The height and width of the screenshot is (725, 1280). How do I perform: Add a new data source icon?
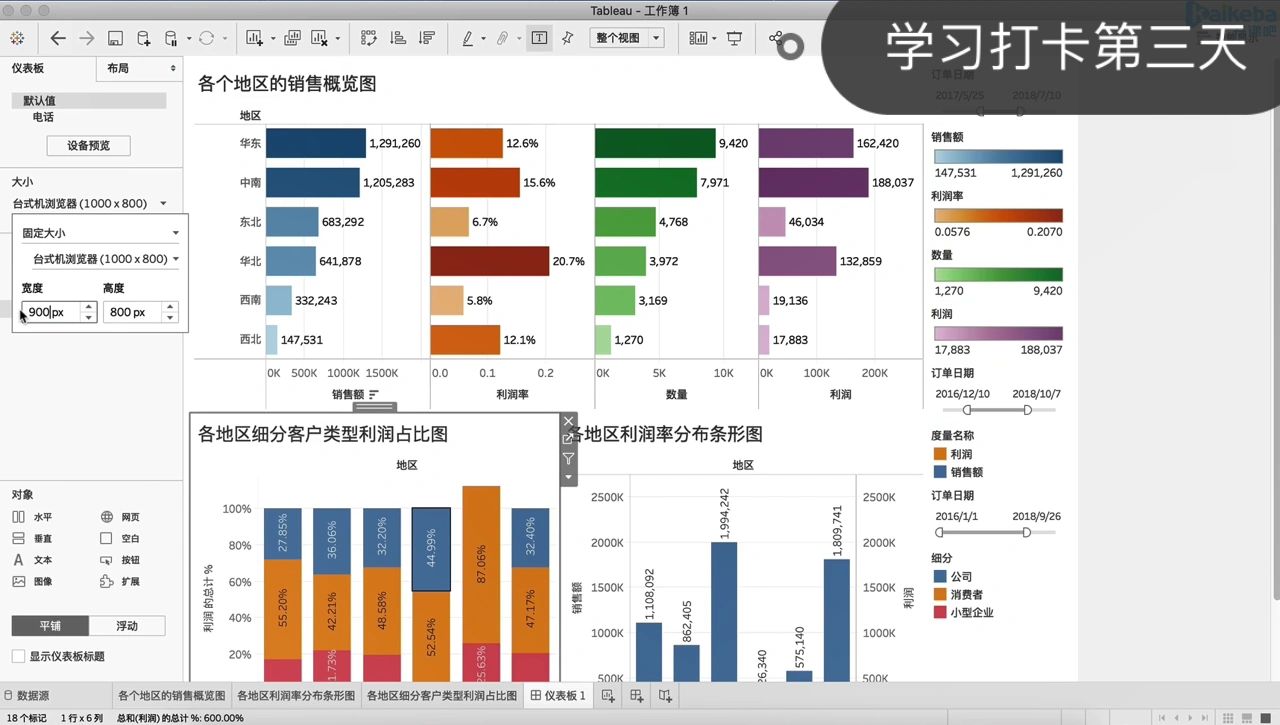[x=143, y=38]
